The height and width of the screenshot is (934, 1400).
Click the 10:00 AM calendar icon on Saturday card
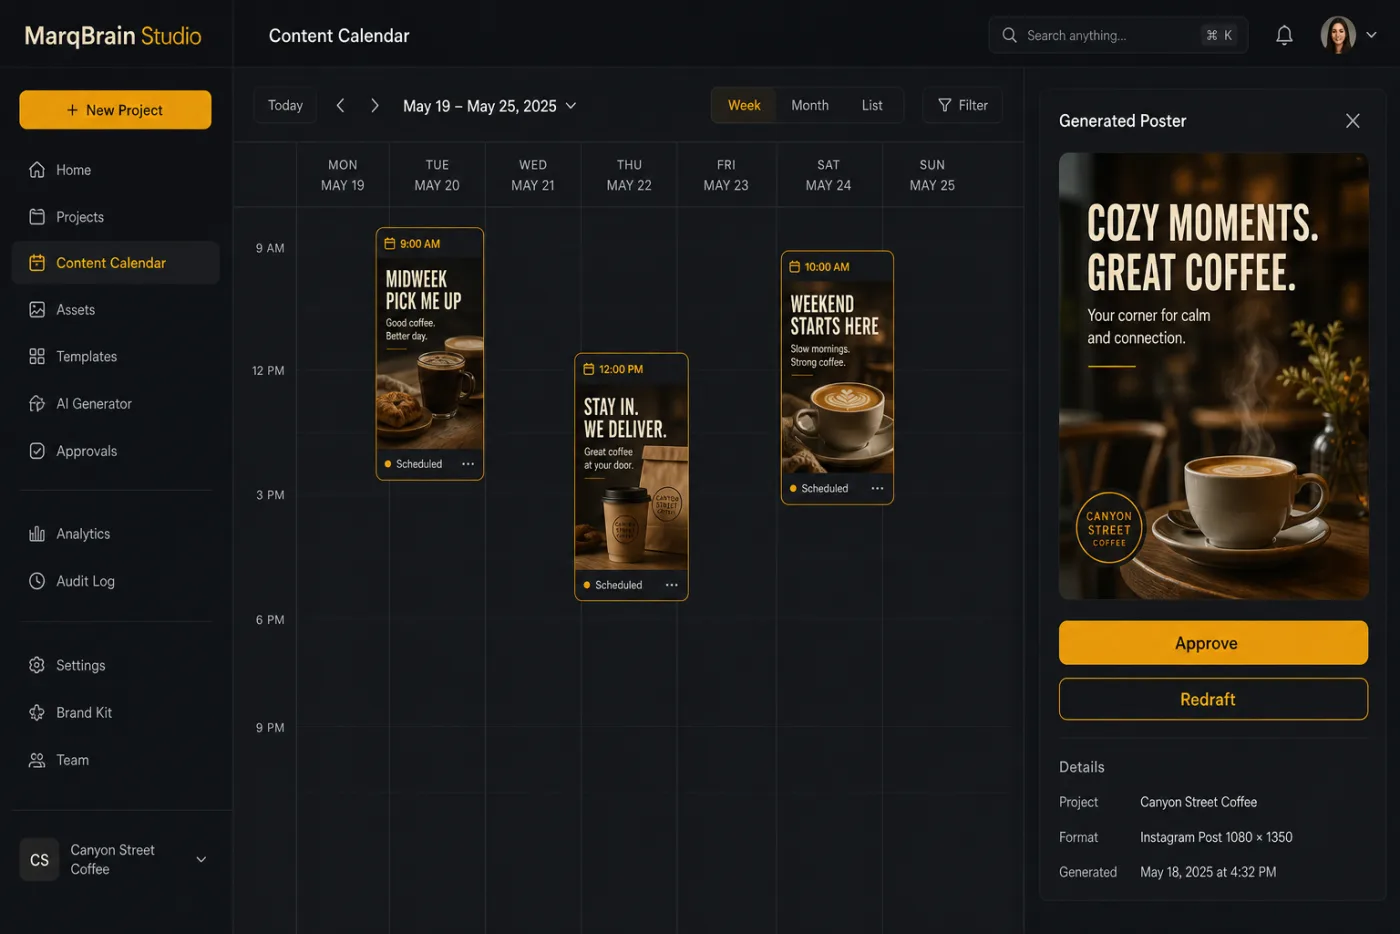coord(795,267)
